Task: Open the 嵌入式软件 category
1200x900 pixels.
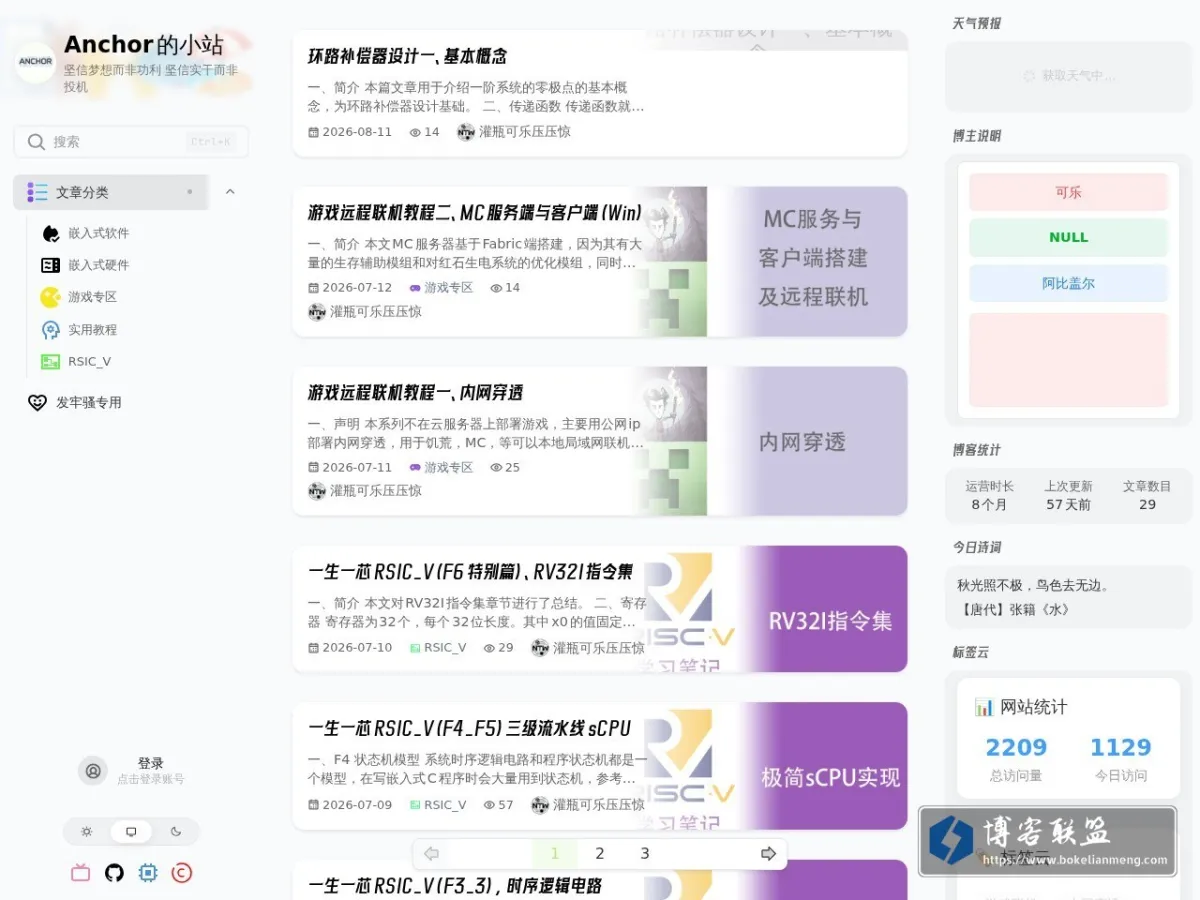Action: [x=99, y=233]
